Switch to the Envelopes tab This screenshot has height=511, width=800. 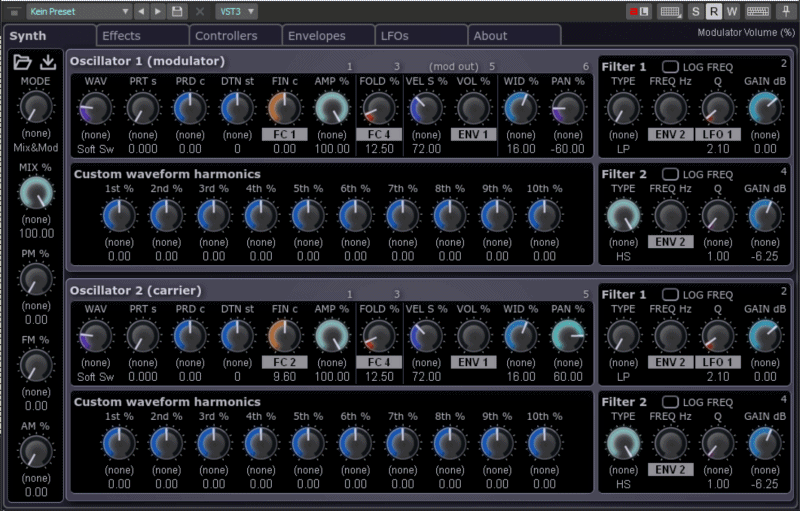click(x=328, y=36)
